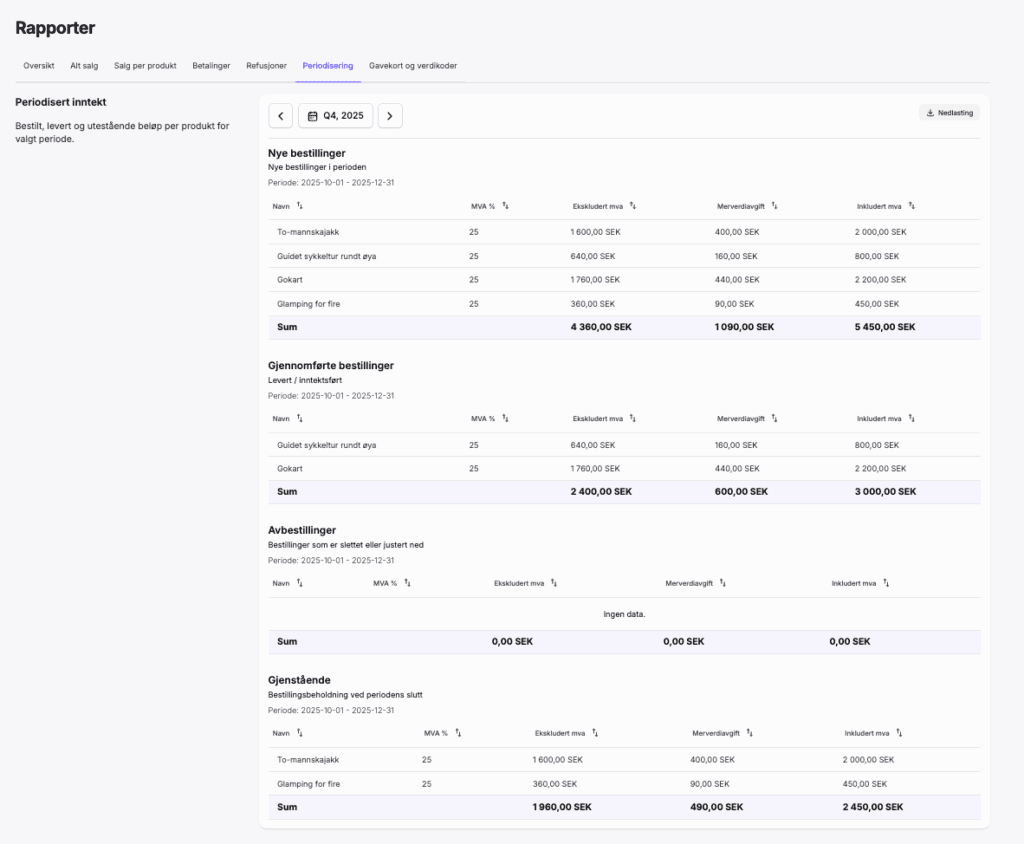1024x844 pixels.
Task: Open the Alt salg tab
Action: click(x=84, y=65)
